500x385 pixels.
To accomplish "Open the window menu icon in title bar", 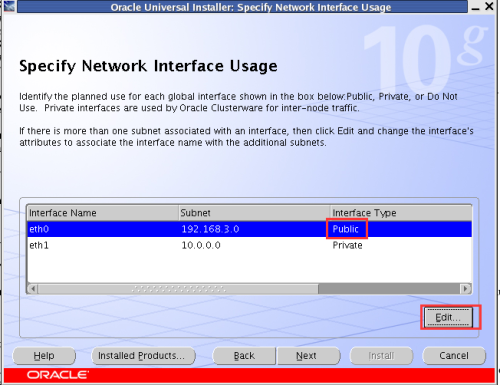I will coord(9,6).
